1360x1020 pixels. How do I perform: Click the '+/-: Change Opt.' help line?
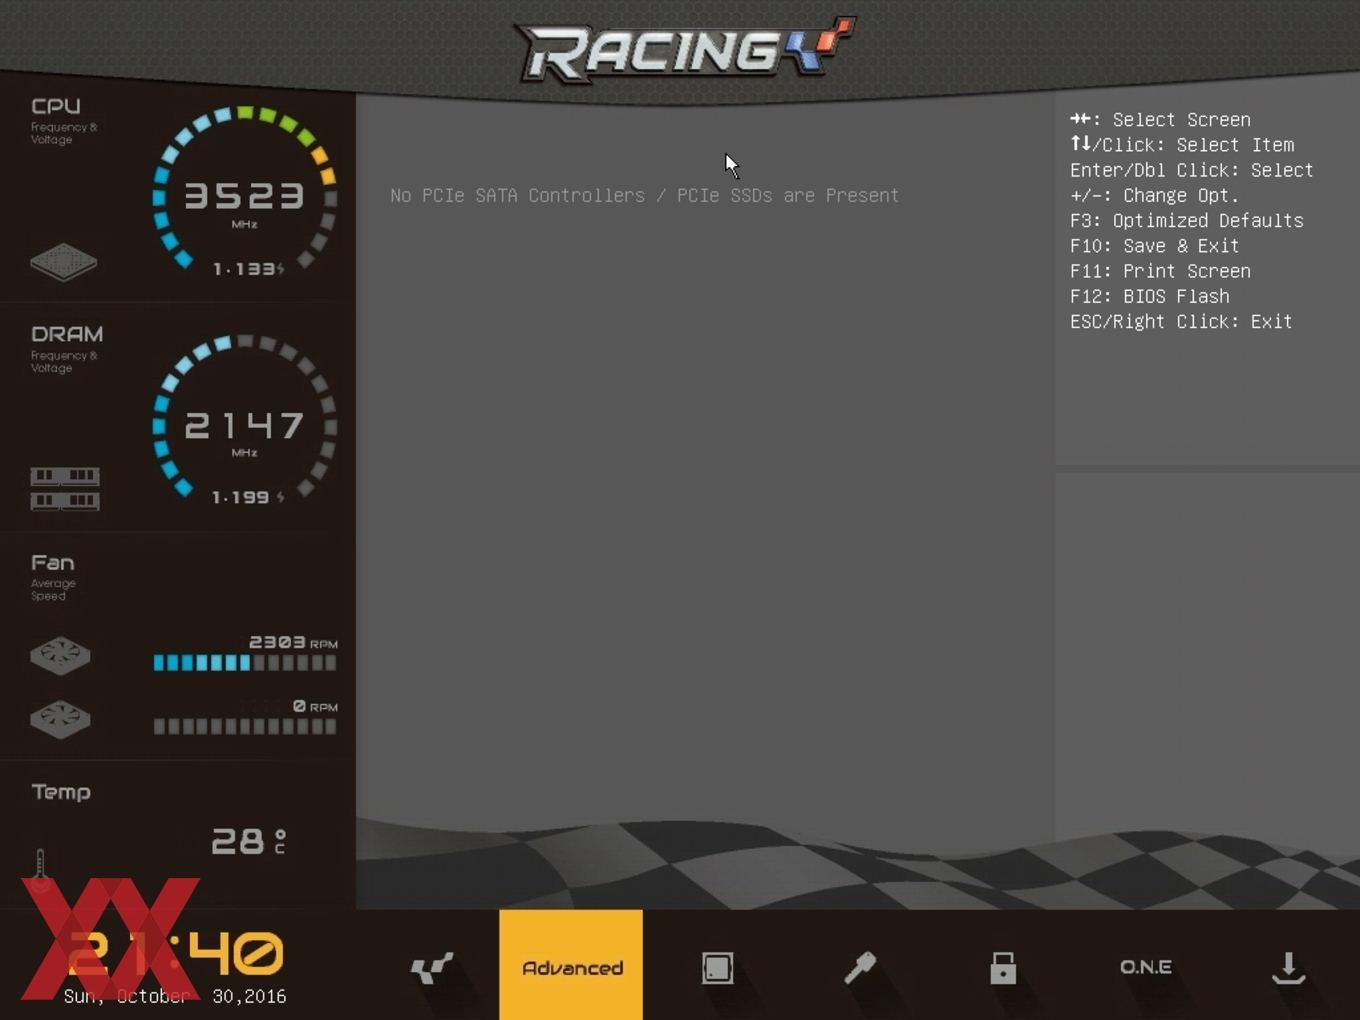[1154, 195]
